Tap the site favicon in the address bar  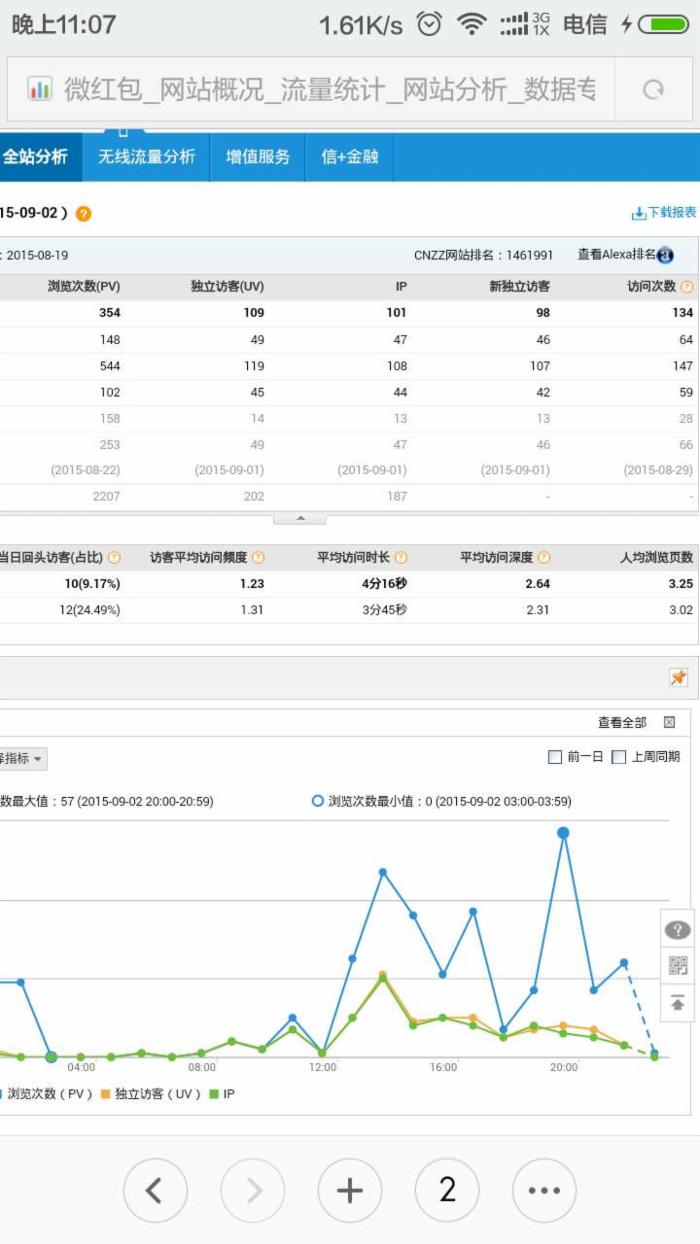point(39,89)
